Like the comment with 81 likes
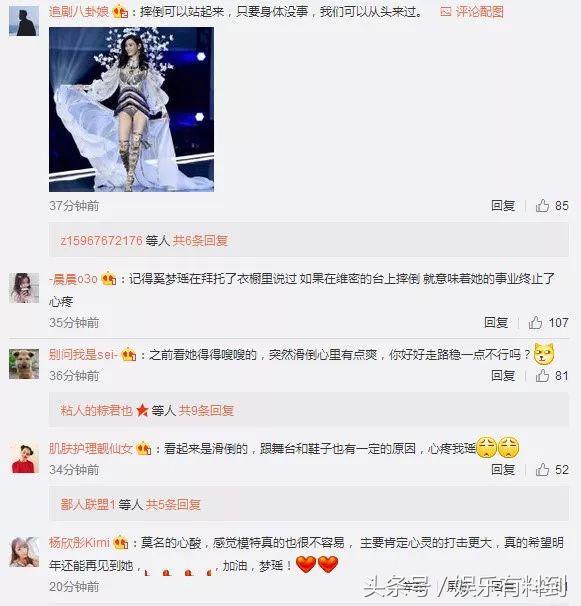581x606 pixels. 542,376
